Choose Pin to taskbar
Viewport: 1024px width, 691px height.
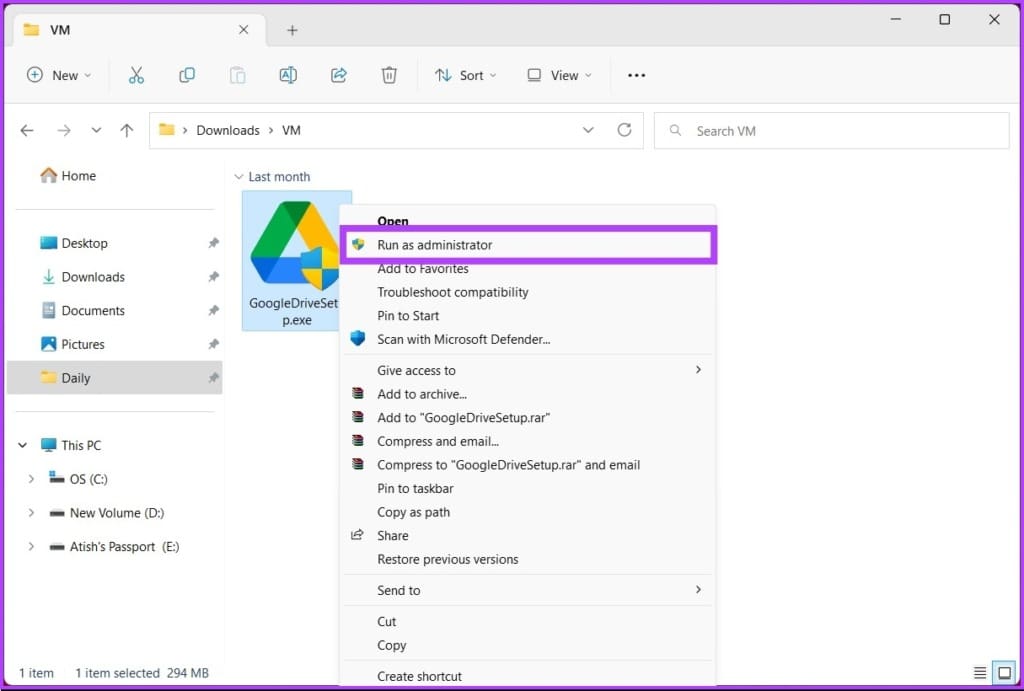click(528, 489)
